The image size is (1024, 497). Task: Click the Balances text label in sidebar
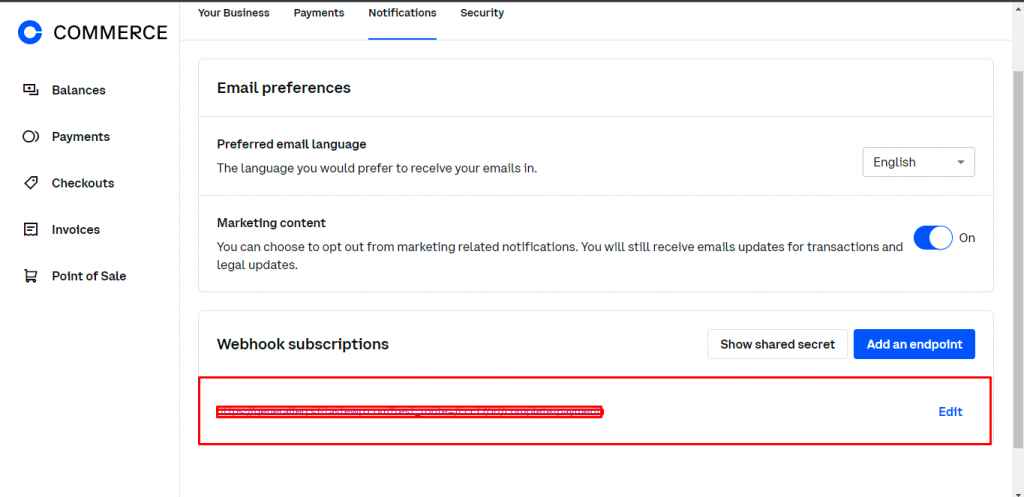(79, 90)
